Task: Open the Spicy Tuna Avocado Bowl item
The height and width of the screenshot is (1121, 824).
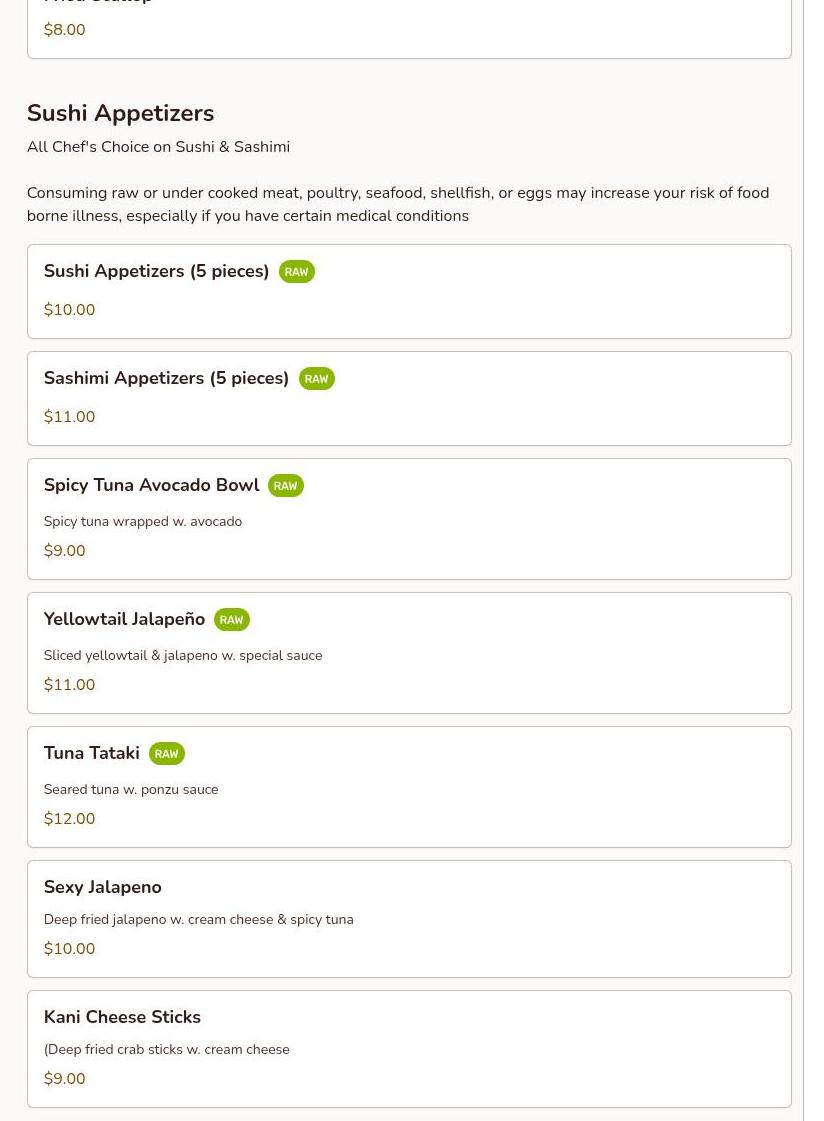Action: [151, 485]
